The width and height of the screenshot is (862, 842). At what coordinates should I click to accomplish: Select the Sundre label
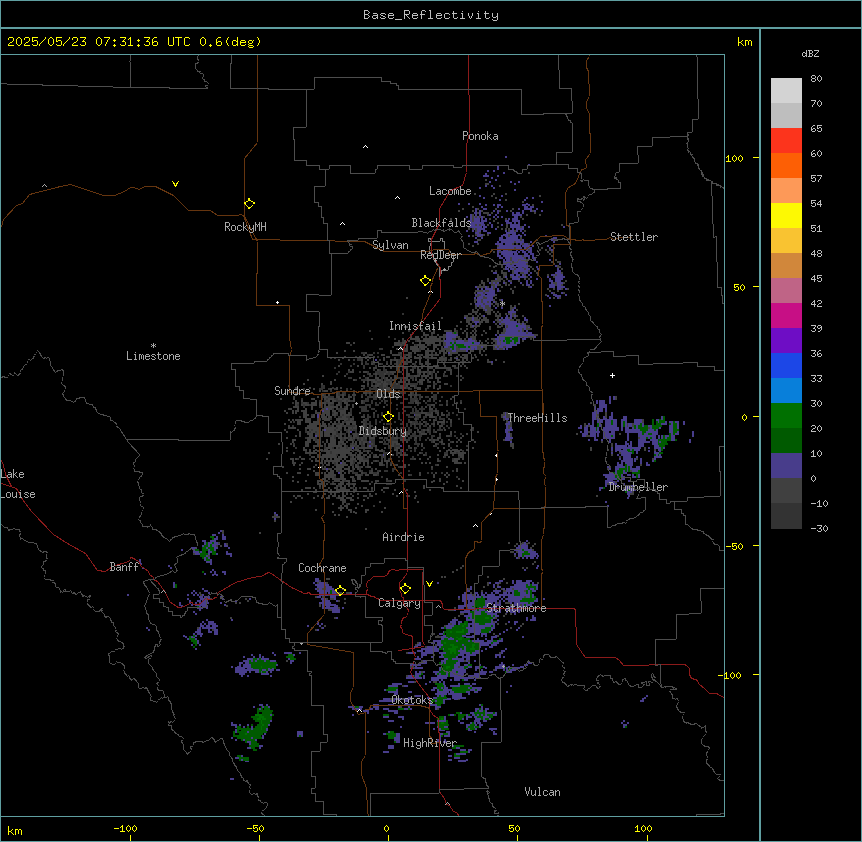(292, 391)
